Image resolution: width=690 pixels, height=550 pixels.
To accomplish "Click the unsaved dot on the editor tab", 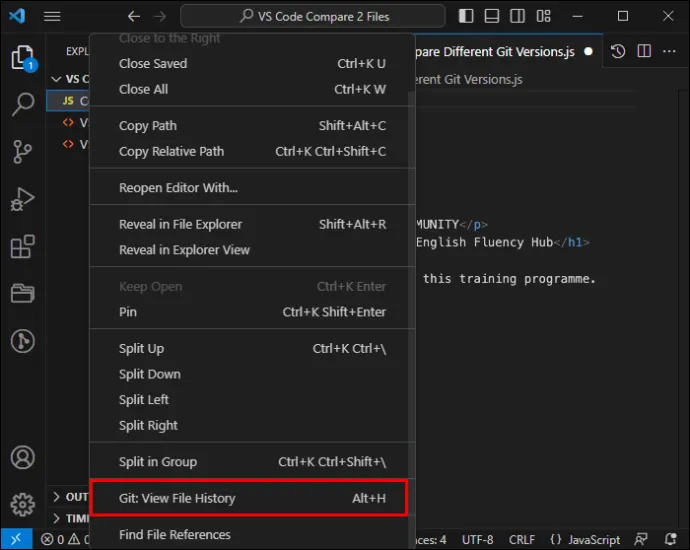I will [x=588, y=51].
